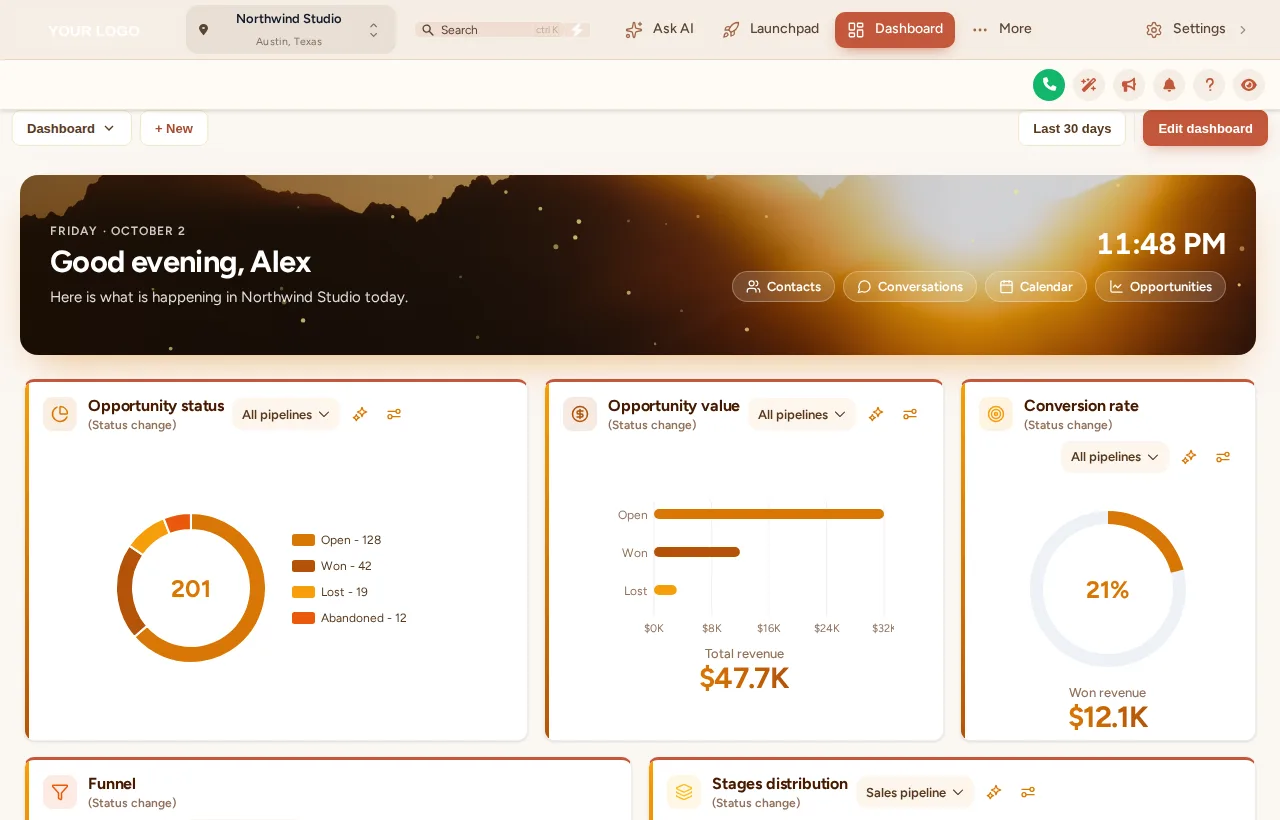Open filter settings icon on Stages distribution card
This screenshot has width=1280, height=820.
pyautogui.click(x=1028, y=792)
